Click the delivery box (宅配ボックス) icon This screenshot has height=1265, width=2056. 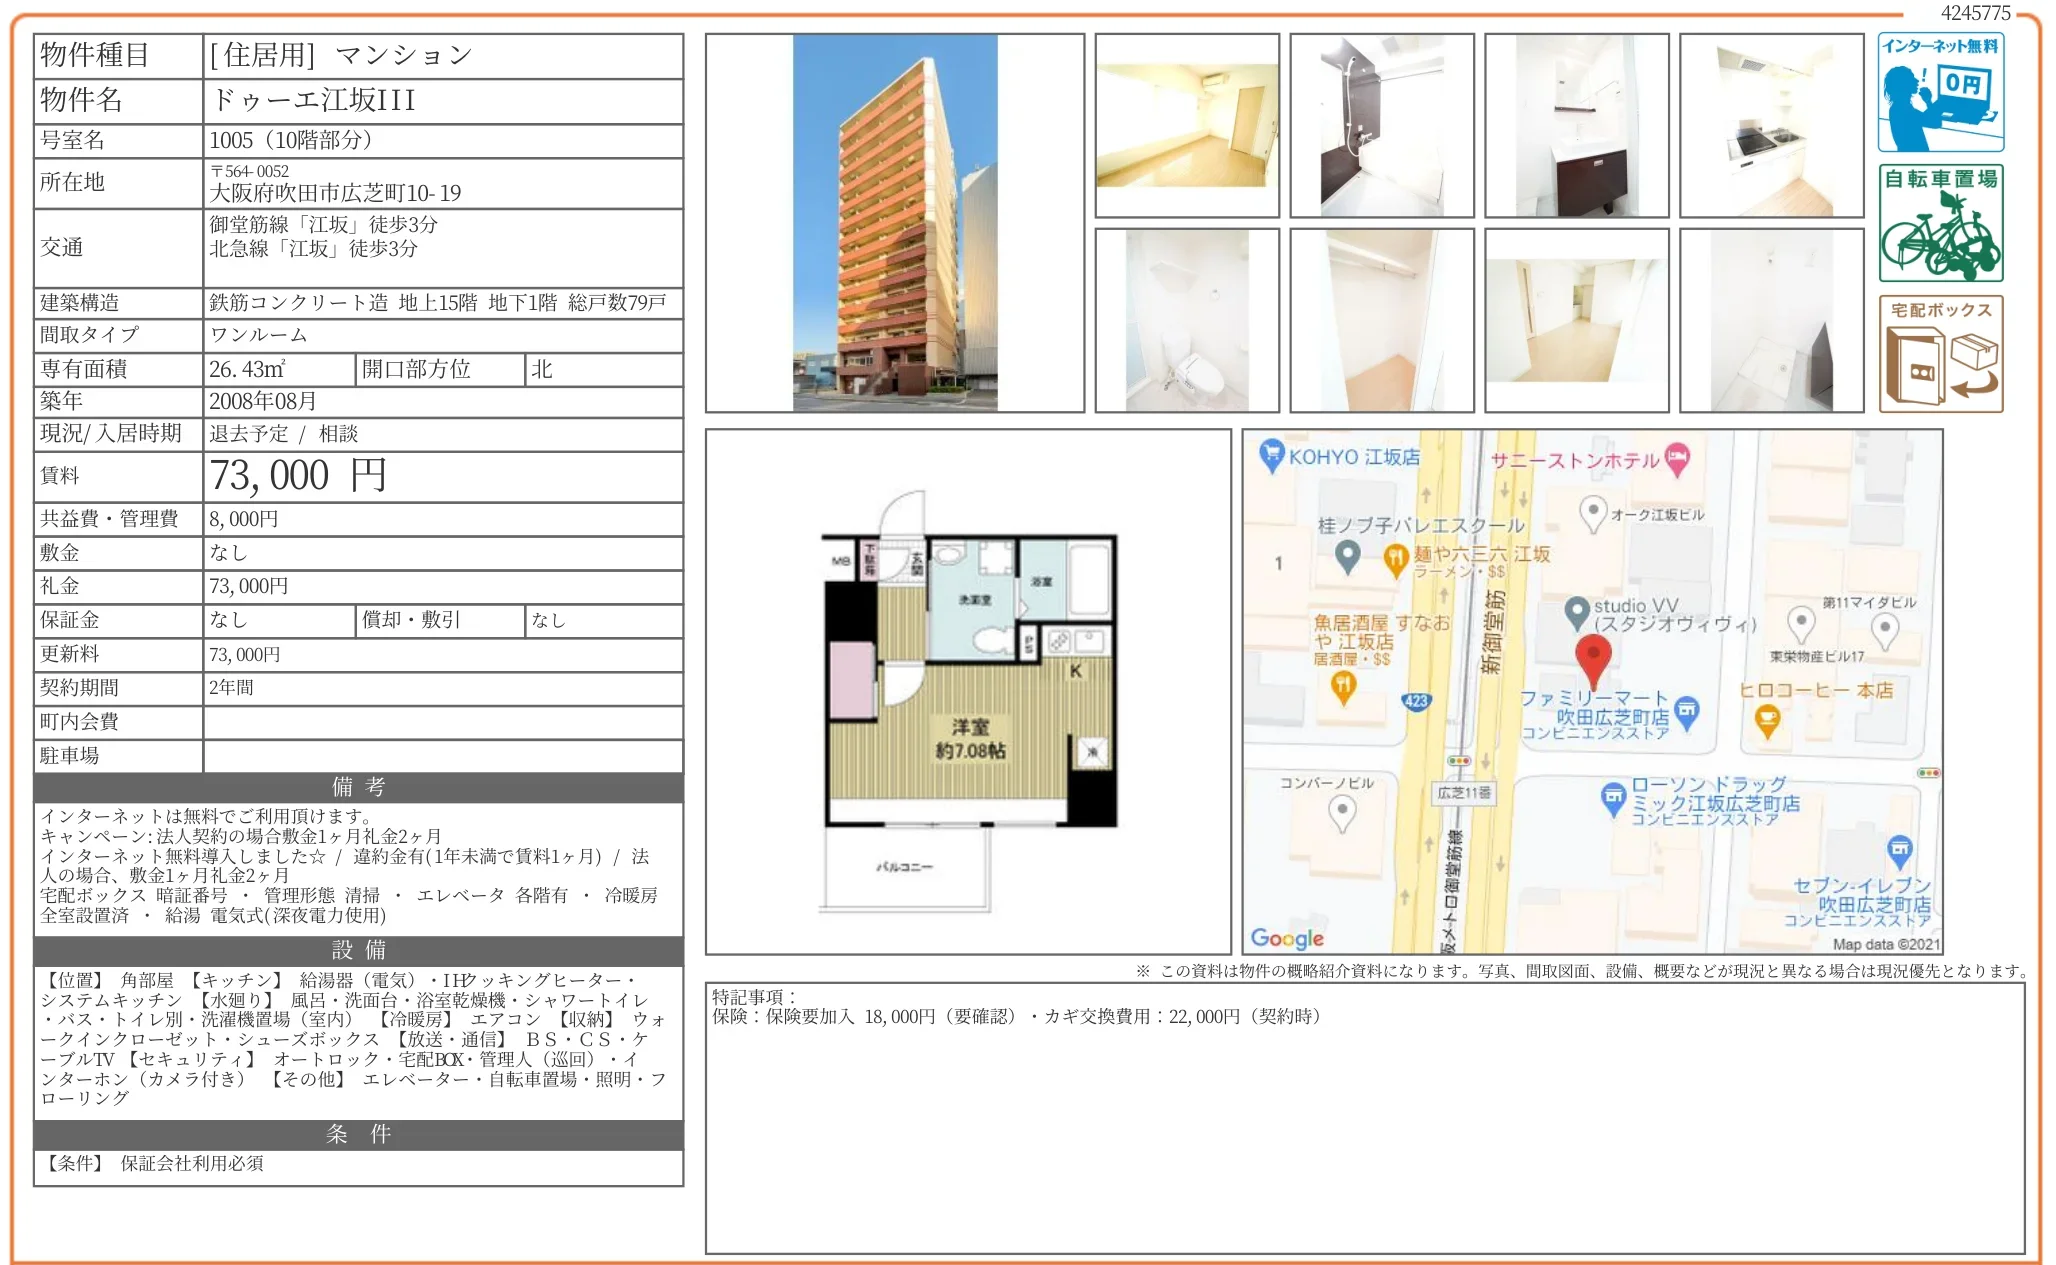click(x=1940, y=354)
